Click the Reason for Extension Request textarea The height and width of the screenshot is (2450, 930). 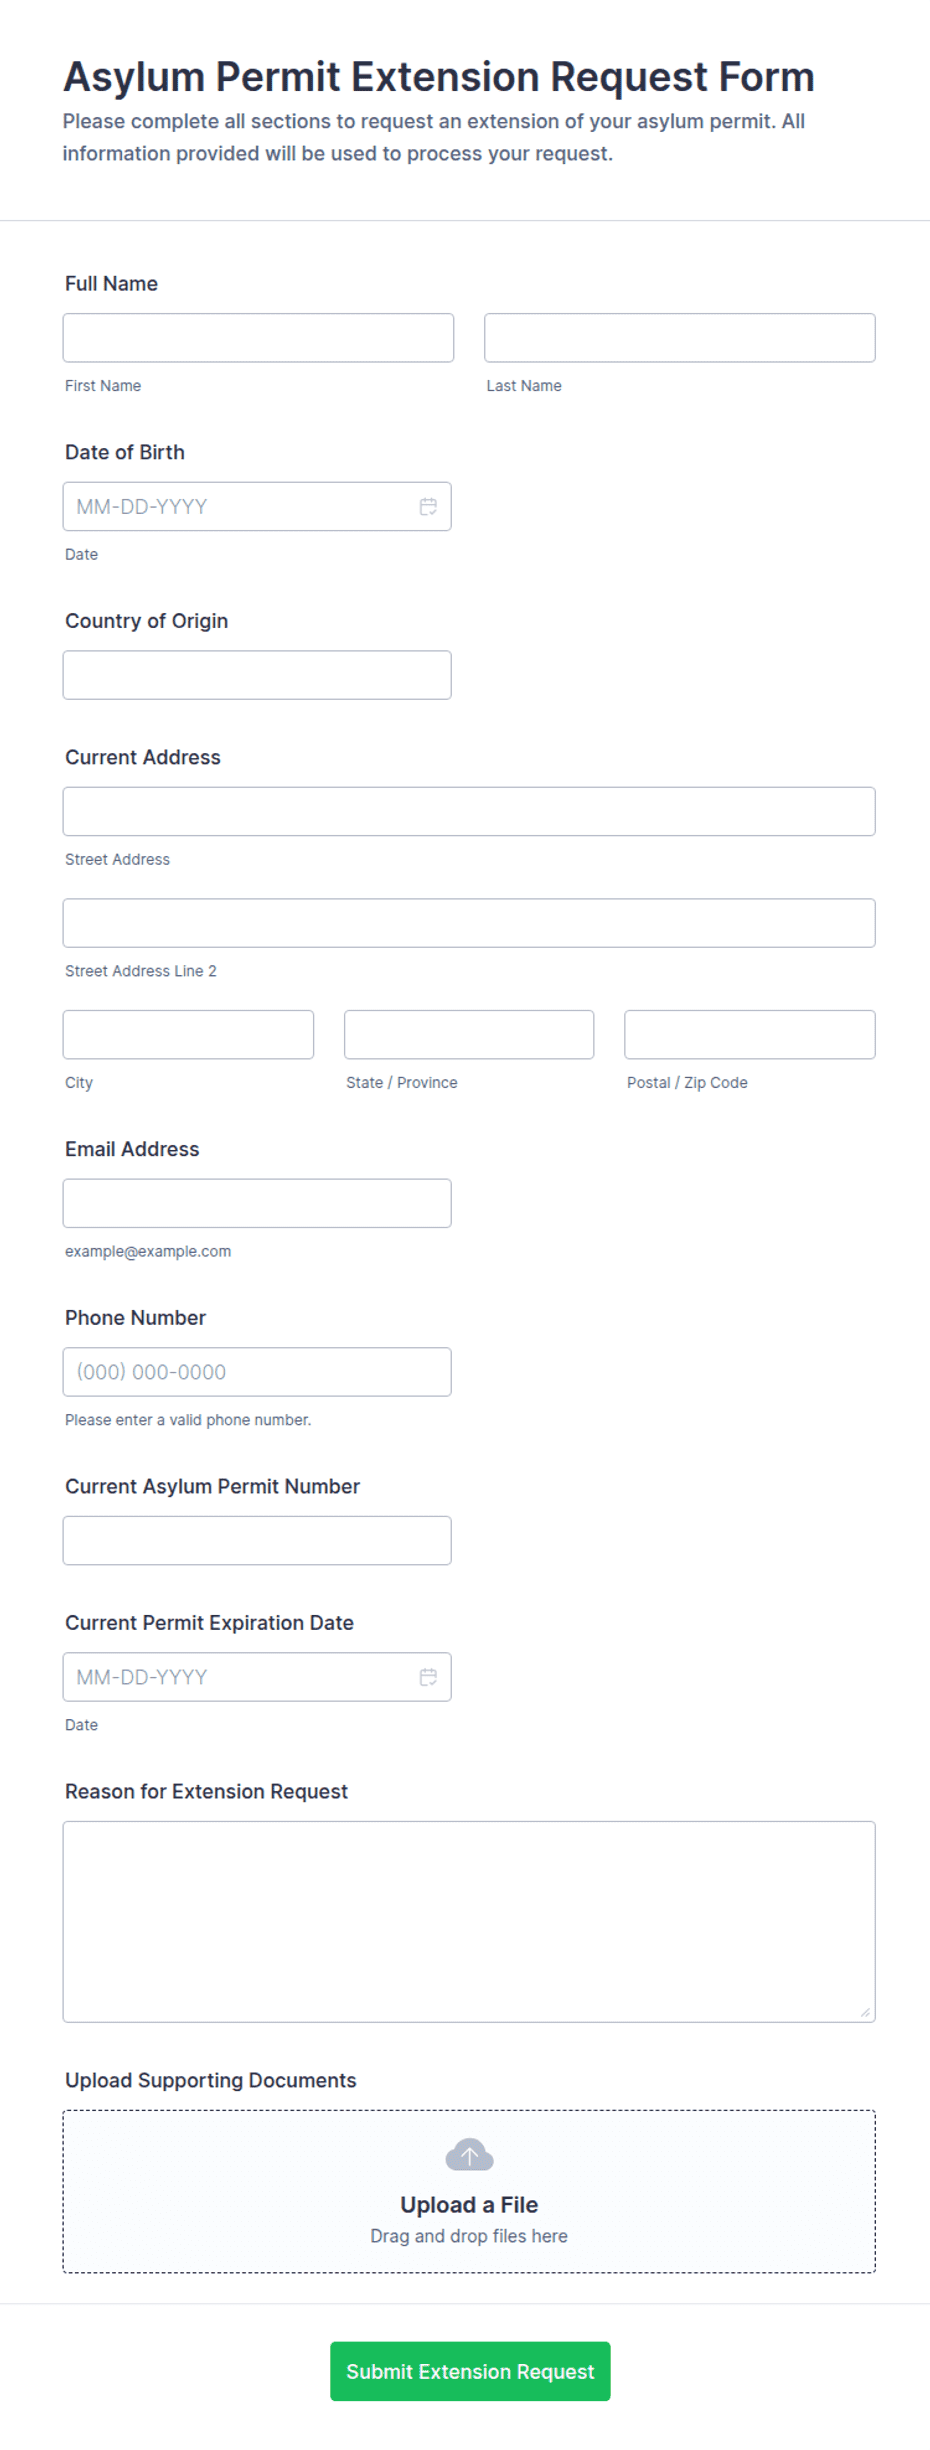click(x=469, y=1922)
